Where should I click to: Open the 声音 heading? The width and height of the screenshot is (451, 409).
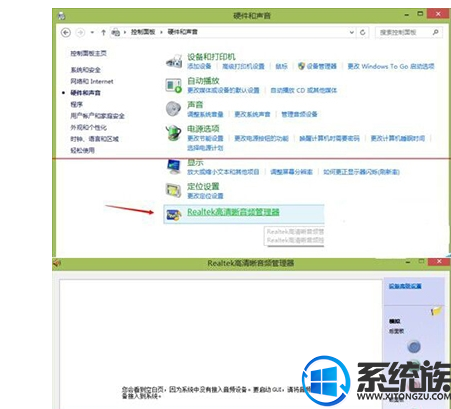[195, 105]
